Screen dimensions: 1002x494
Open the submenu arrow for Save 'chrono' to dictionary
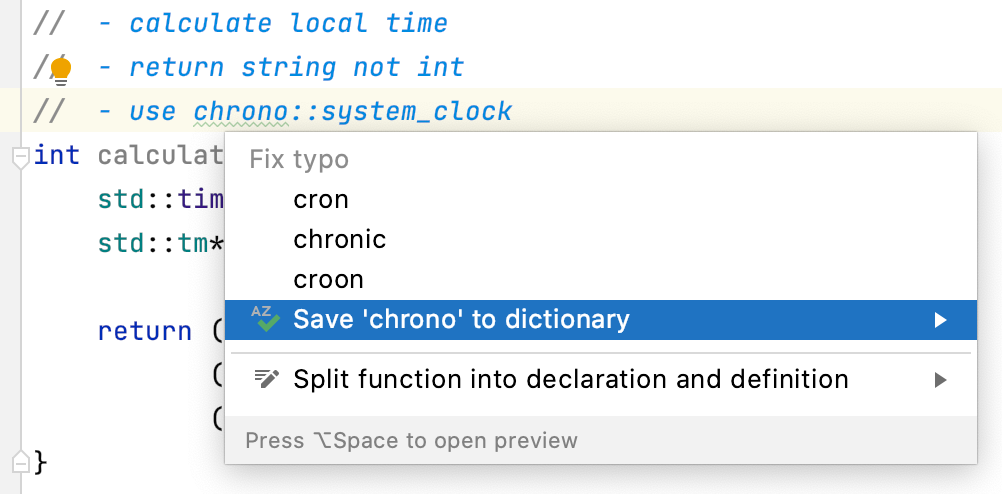940,320
